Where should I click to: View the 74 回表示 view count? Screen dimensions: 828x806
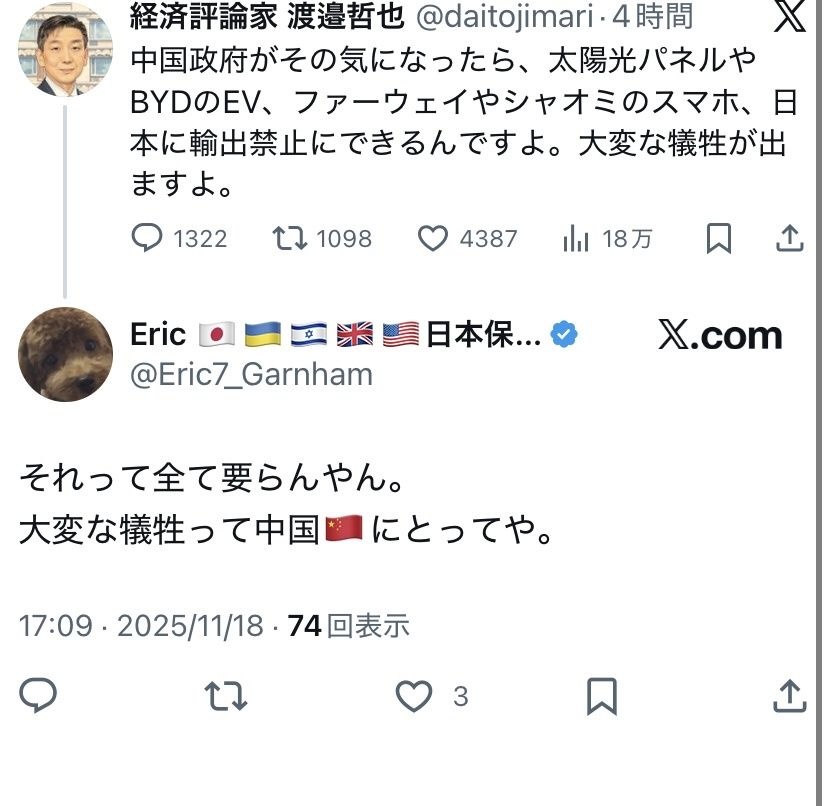click(350, 626)
